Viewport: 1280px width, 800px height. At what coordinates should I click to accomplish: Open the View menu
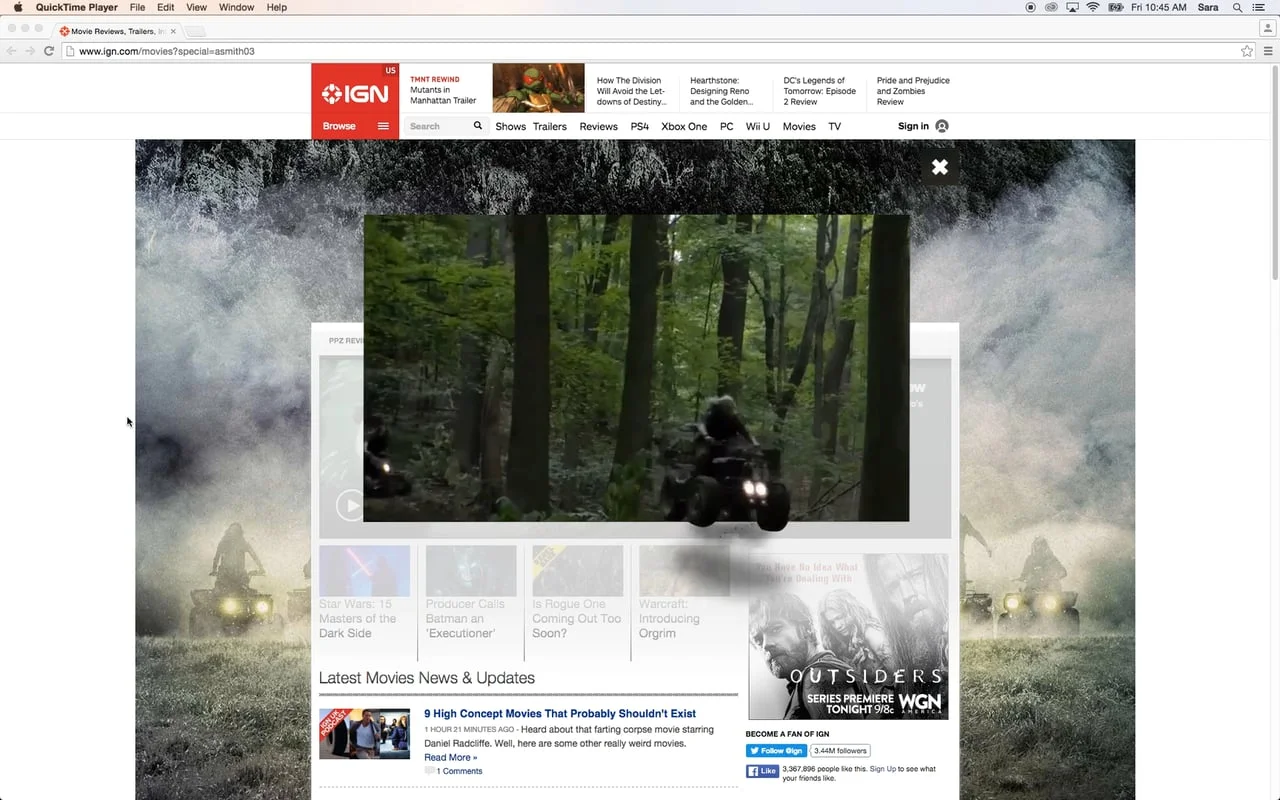[x=196, y=7]
